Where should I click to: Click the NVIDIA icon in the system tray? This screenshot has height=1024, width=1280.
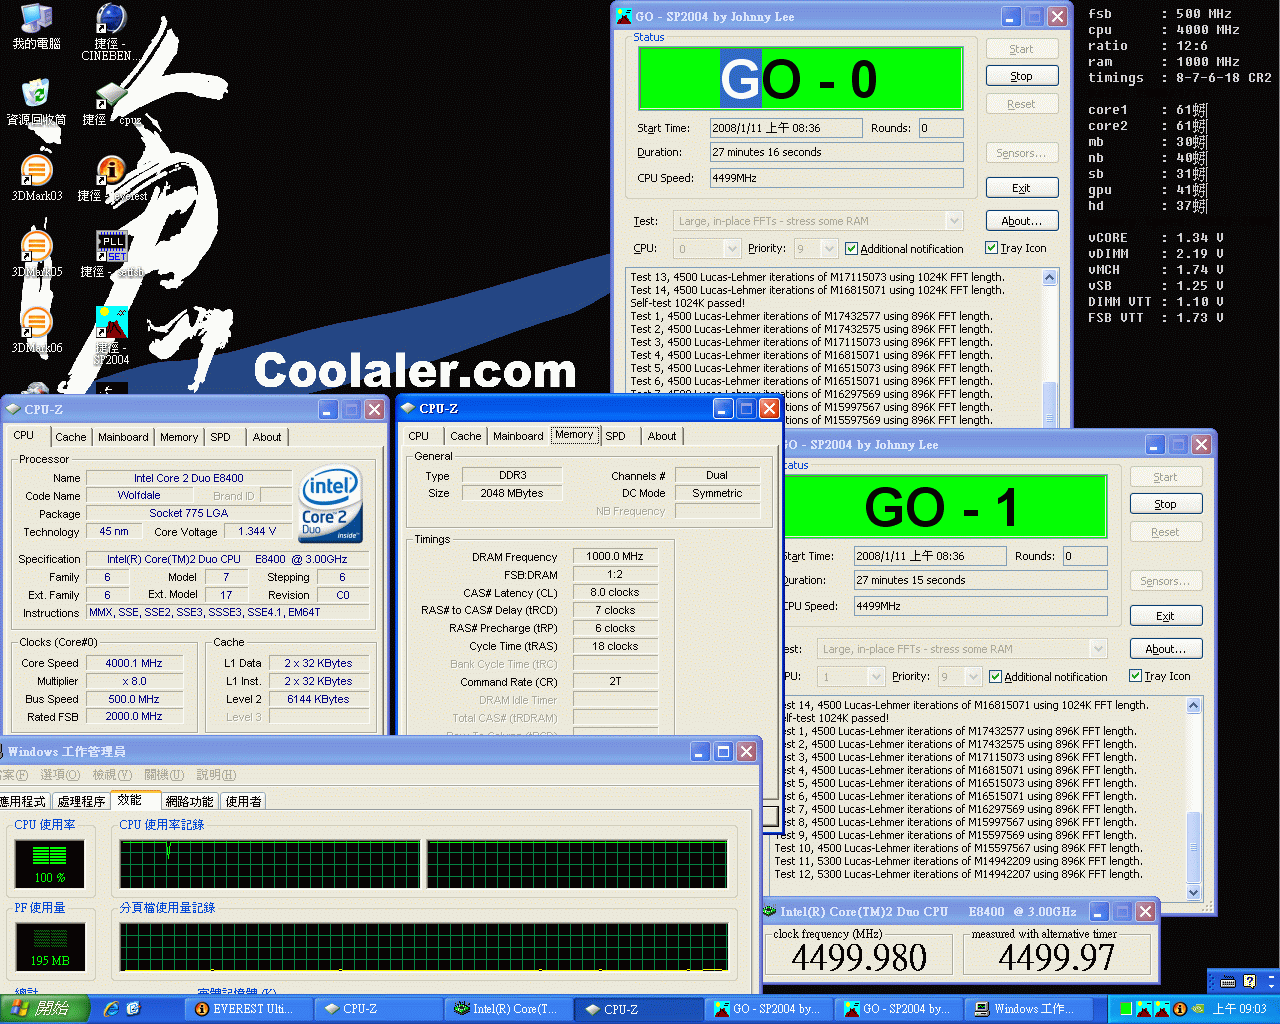pyautogui.click(x=1196, y=1009)
